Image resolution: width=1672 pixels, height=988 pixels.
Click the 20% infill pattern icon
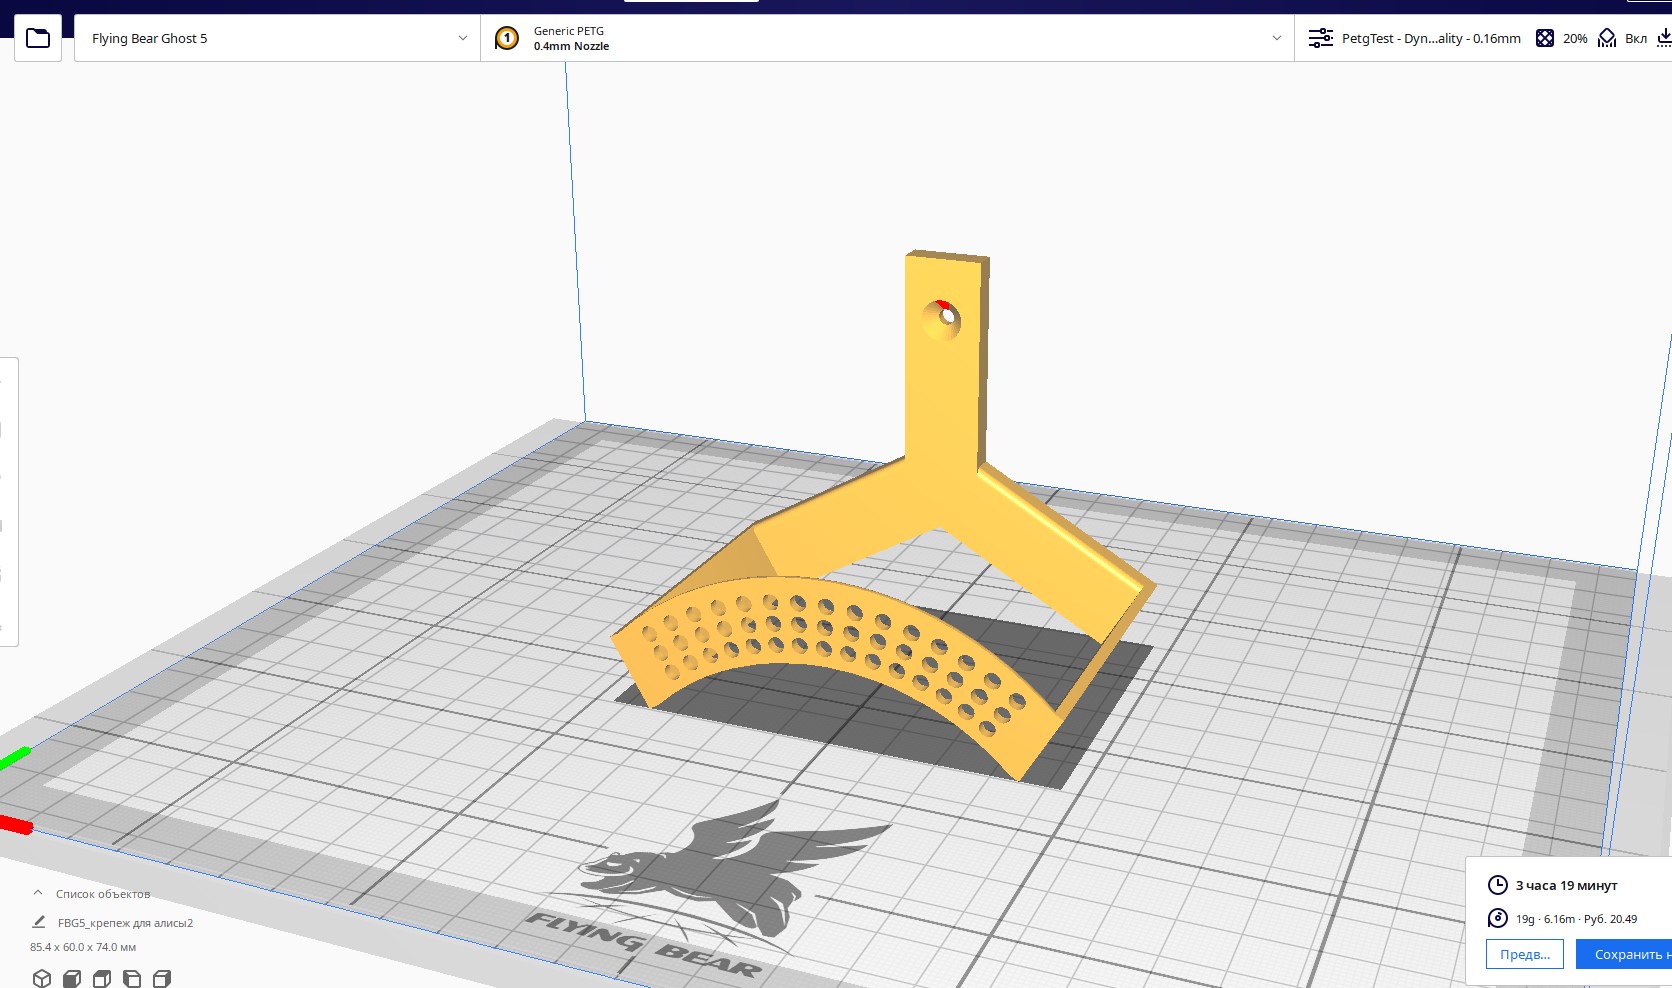click(1545, 38)
